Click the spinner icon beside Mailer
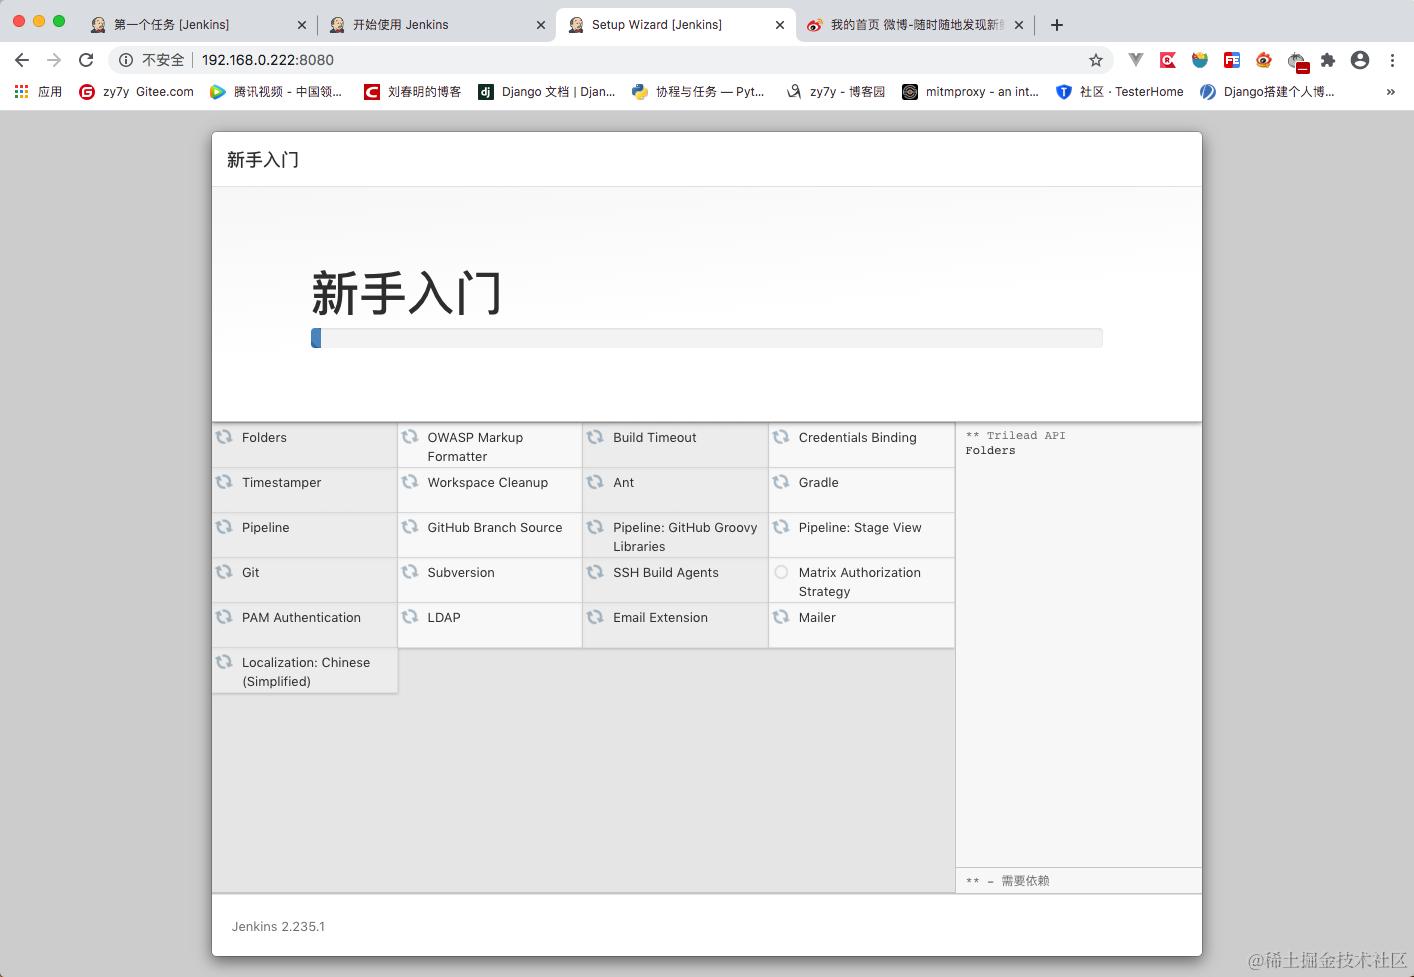The image size is (1414, 977). tap(781, 617)
